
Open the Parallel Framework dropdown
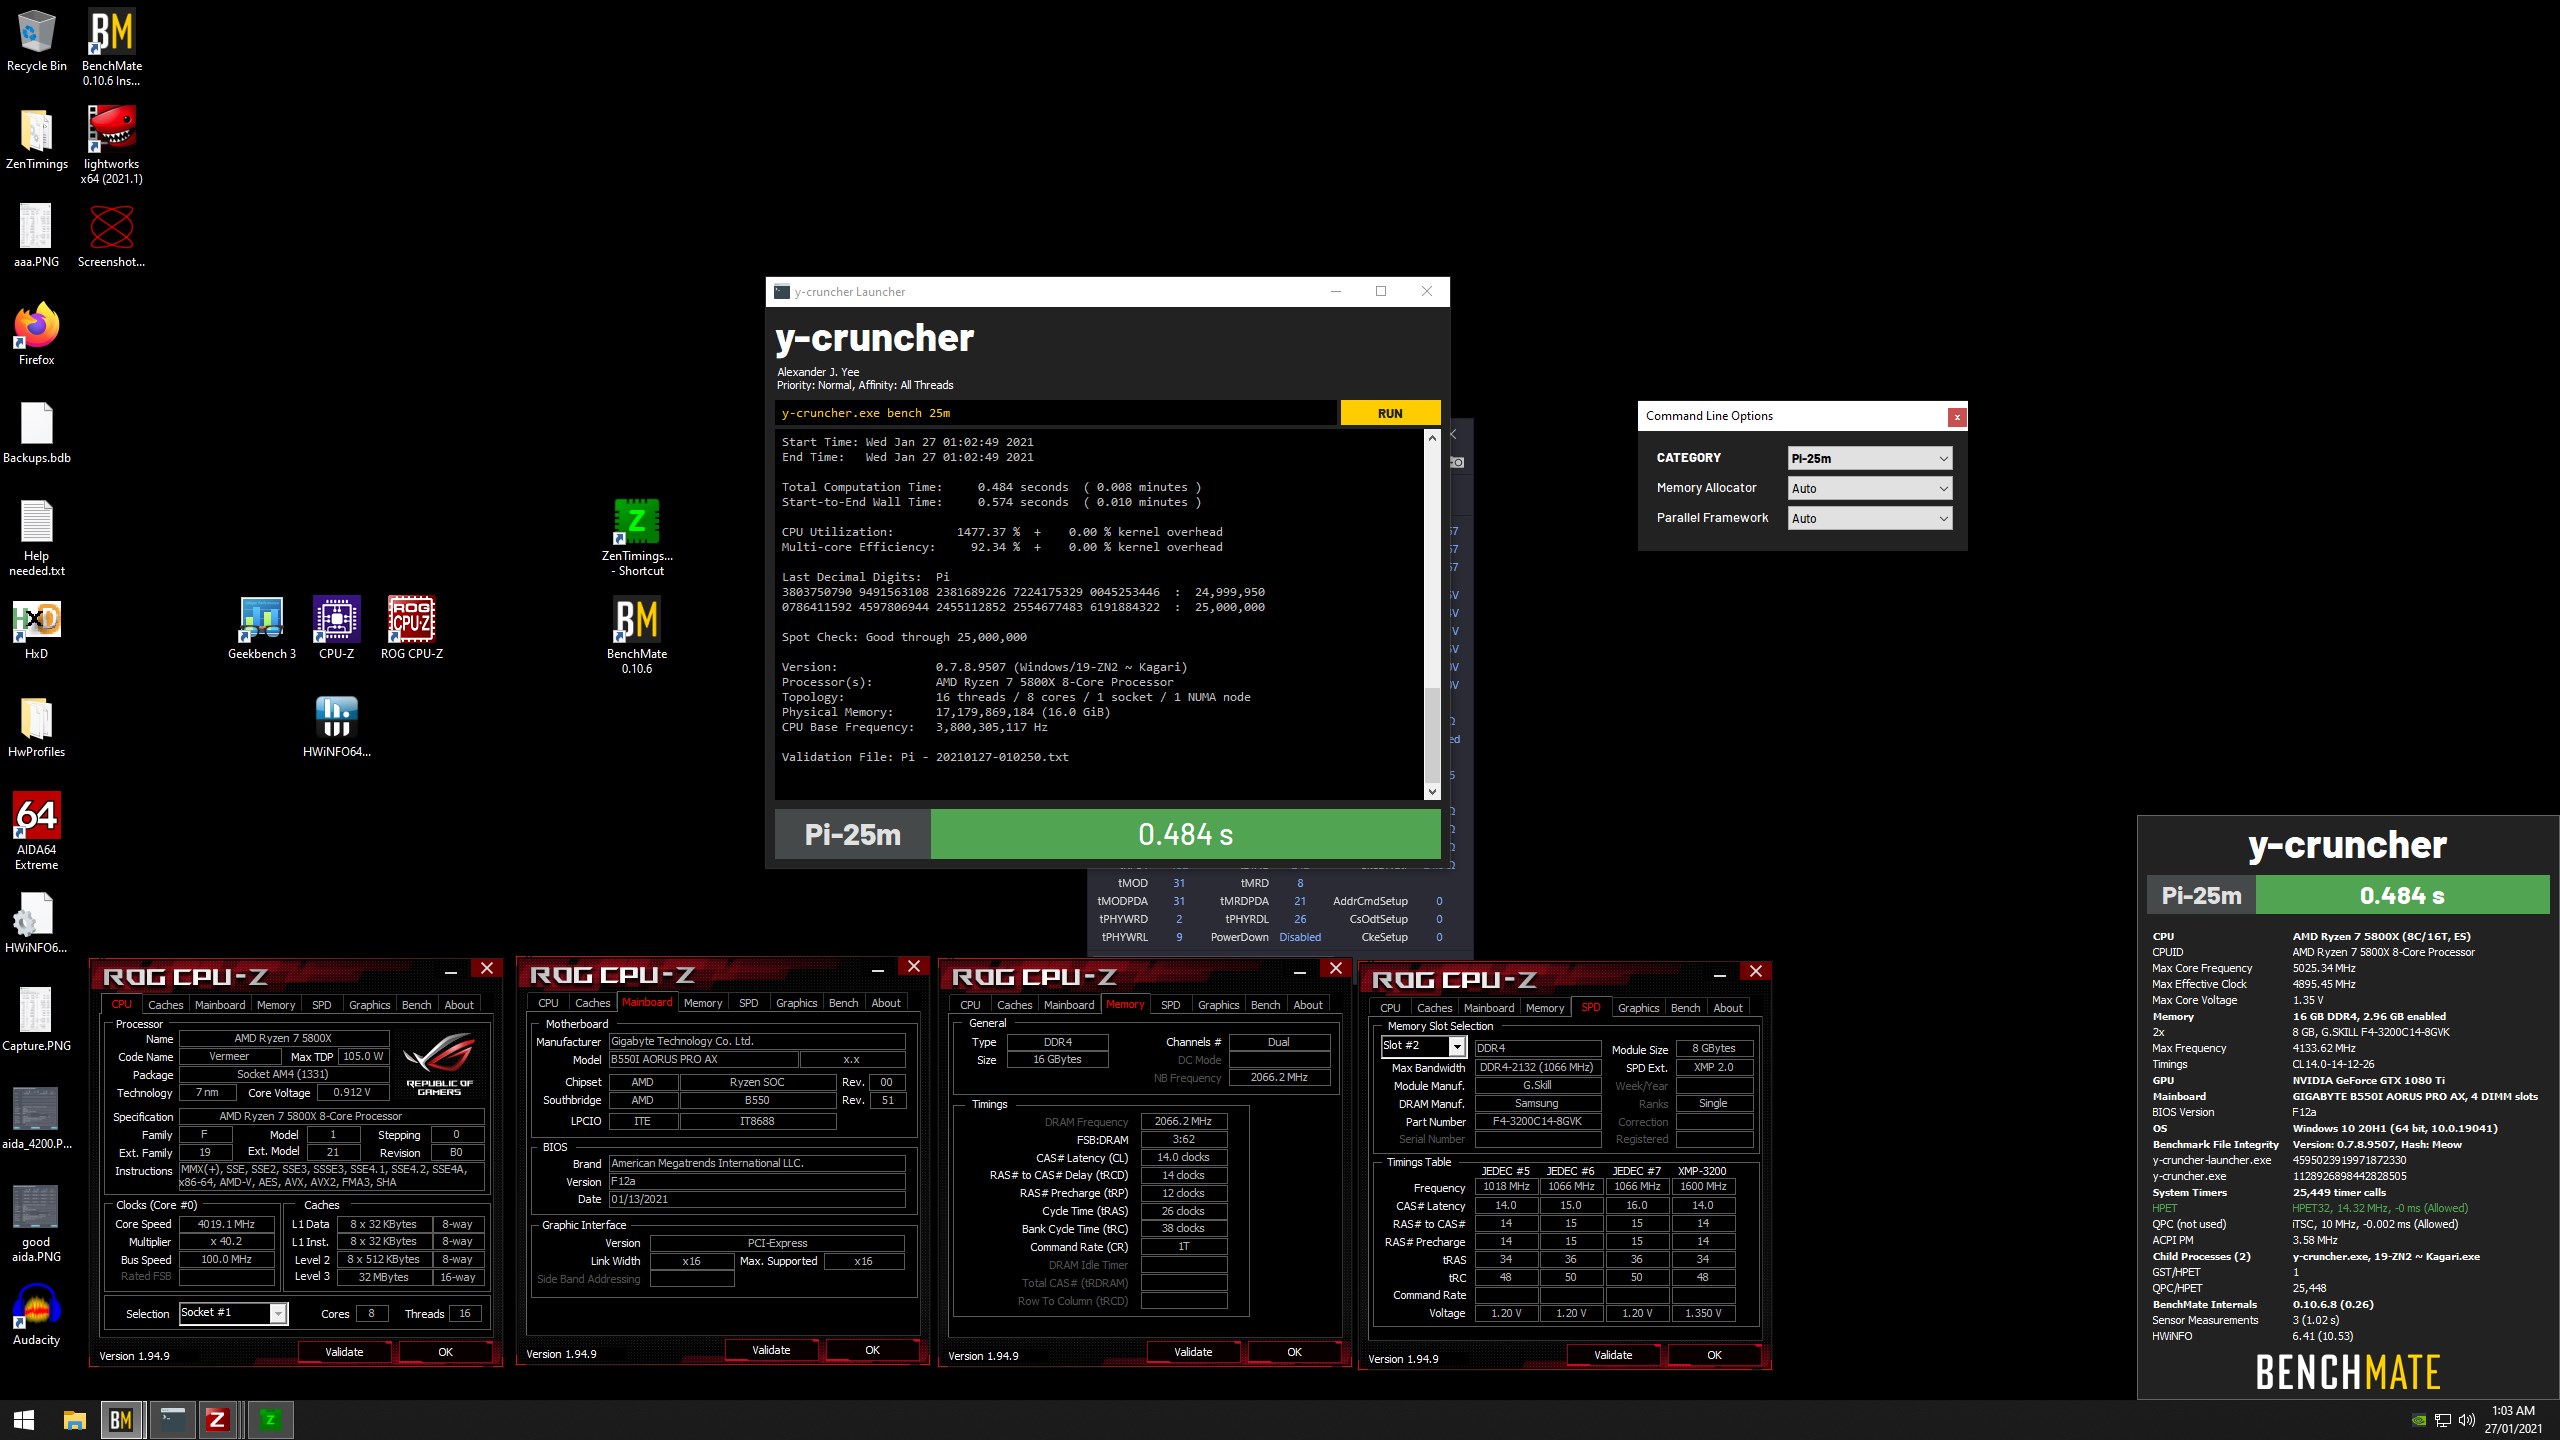[x=1869, y=518]
